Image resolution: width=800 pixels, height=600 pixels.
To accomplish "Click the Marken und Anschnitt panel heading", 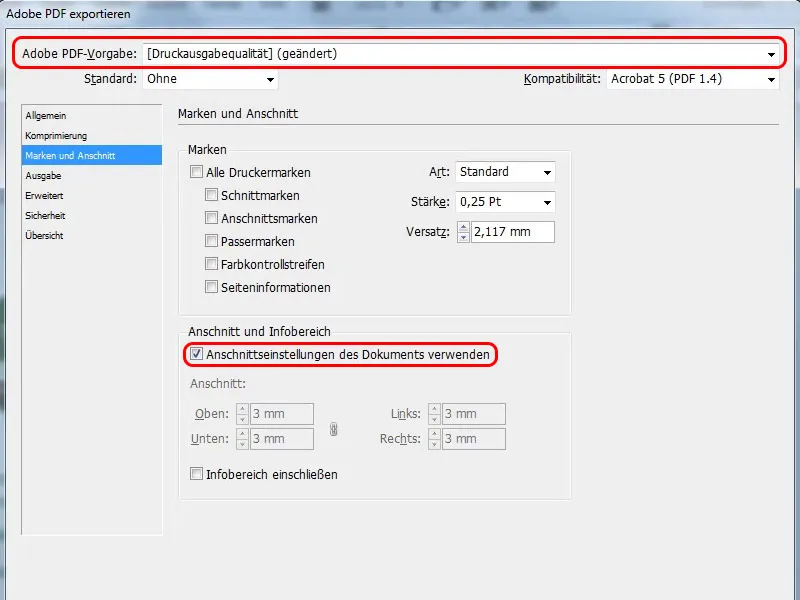I will (238, 113).
